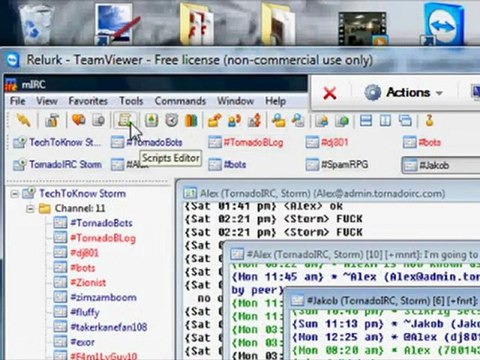The width and height of the screenshot is (480, 360).
Task: Open the Recycle Bin desktop icon
Action: coord(36,23)
